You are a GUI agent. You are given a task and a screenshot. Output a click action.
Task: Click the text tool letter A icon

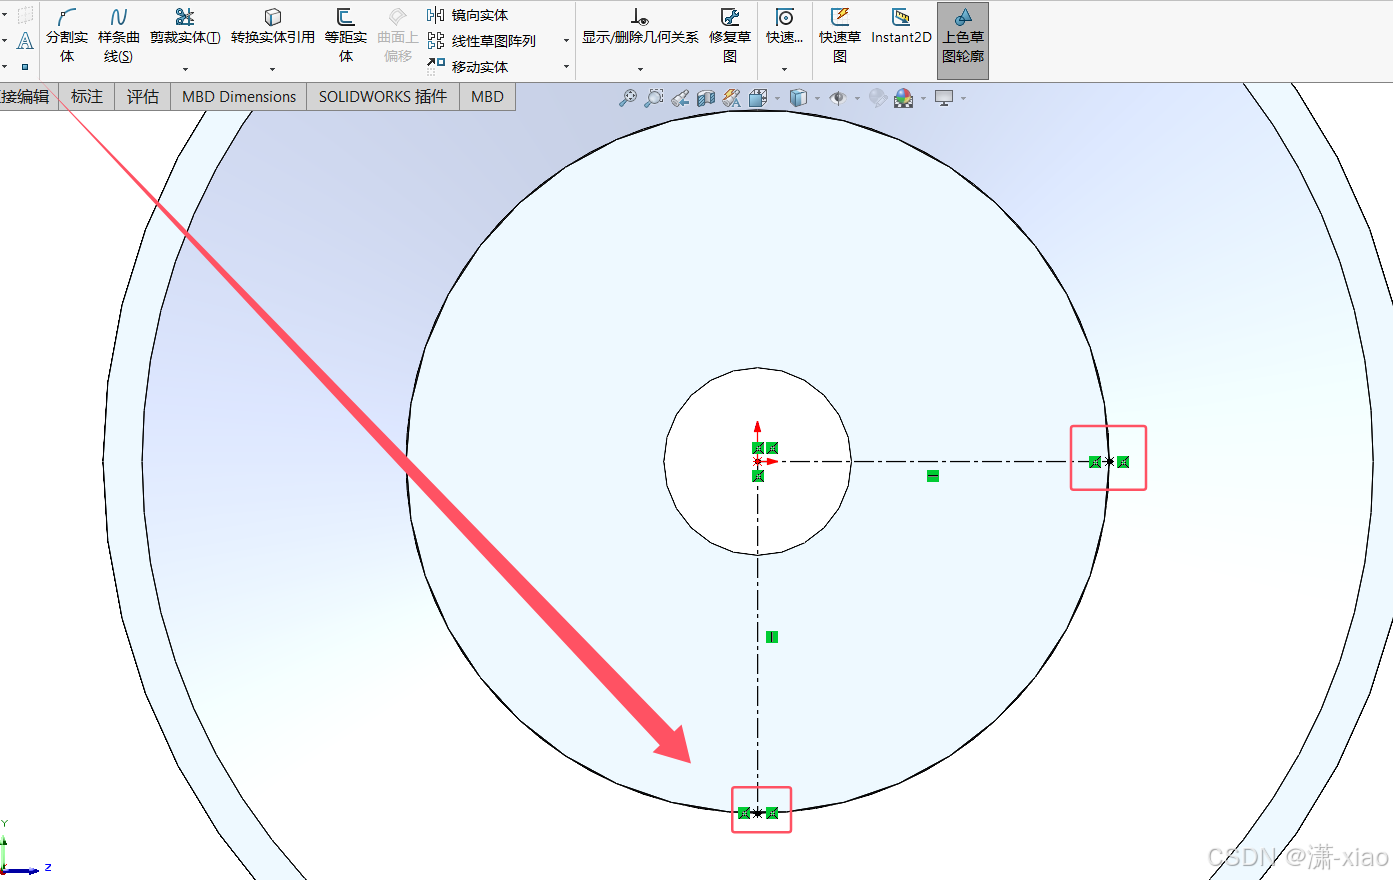pos(26,41)
